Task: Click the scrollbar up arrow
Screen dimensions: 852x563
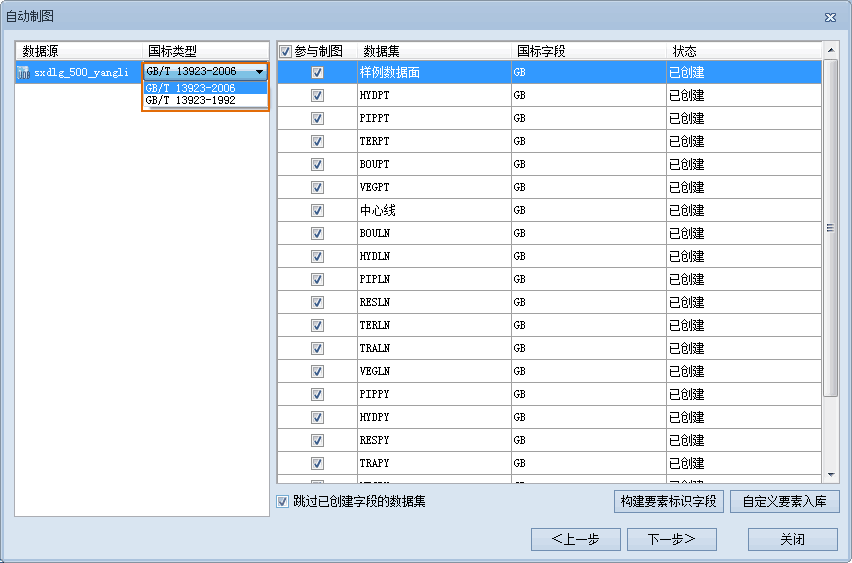Action: (831, 50)
